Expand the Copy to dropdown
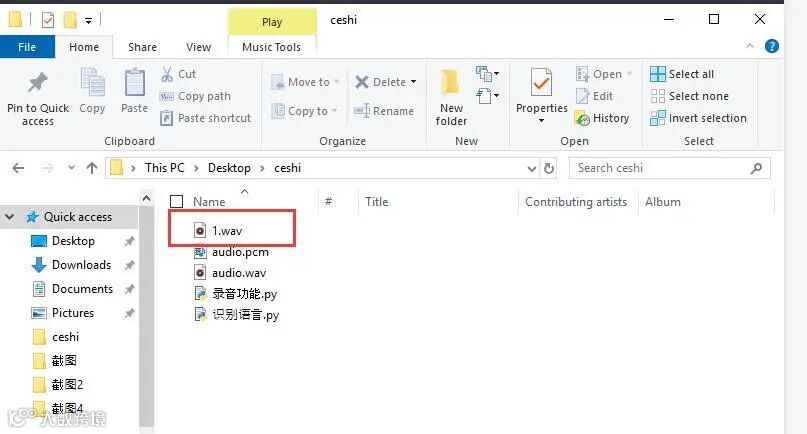807x434 pixels. tap(334, 111)
